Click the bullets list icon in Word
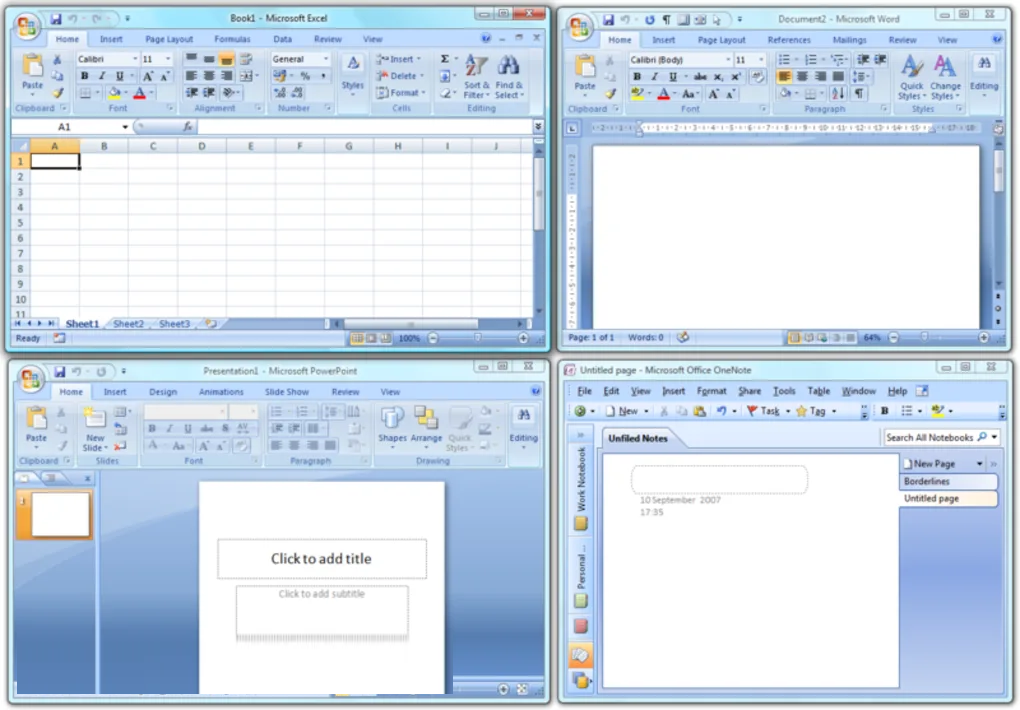 pyautogui.click(x=785, y=60)
